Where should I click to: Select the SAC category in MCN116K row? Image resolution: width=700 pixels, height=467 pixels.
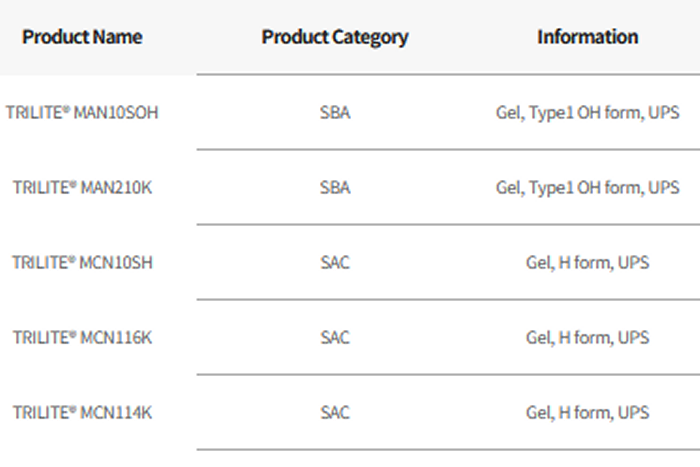[335, 337]
